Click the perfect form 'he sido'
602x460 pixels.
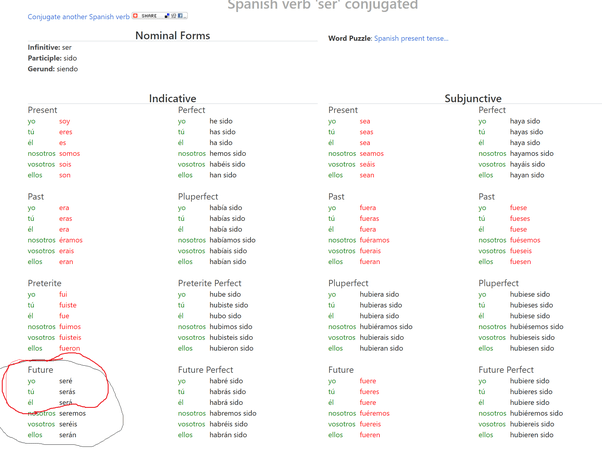click(x=221, y=121)
